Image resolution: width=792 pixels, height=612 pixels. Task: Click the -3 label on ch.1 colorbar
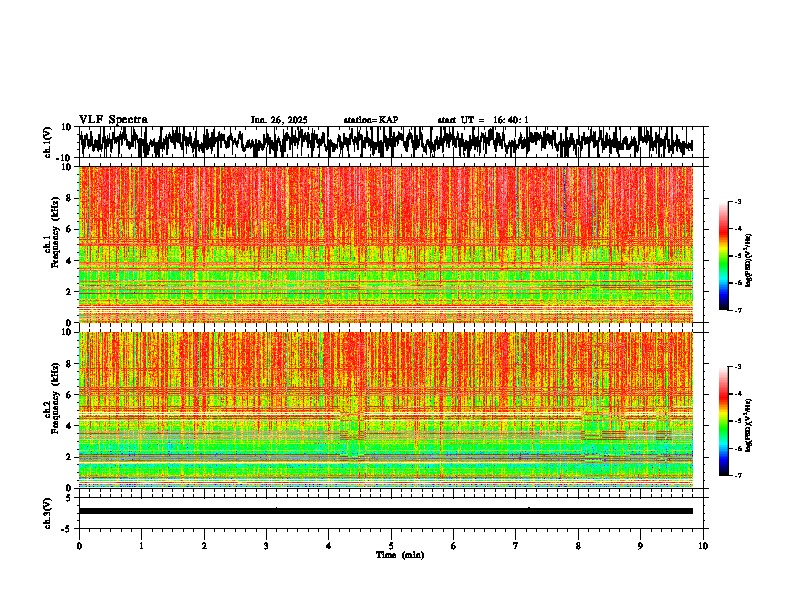click(x=737, y=201)
